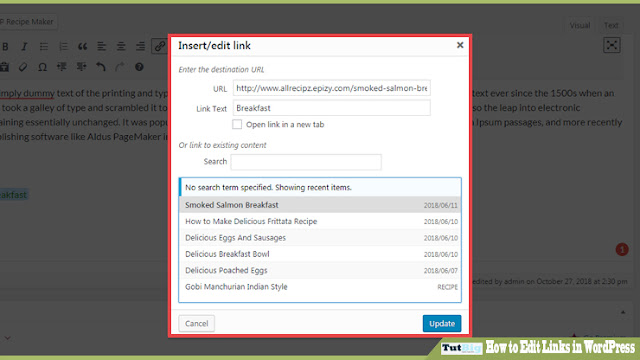Switch to Text editor tab
Screen dimensions: 640x360
pyautogui.click(x=611, y=25)
